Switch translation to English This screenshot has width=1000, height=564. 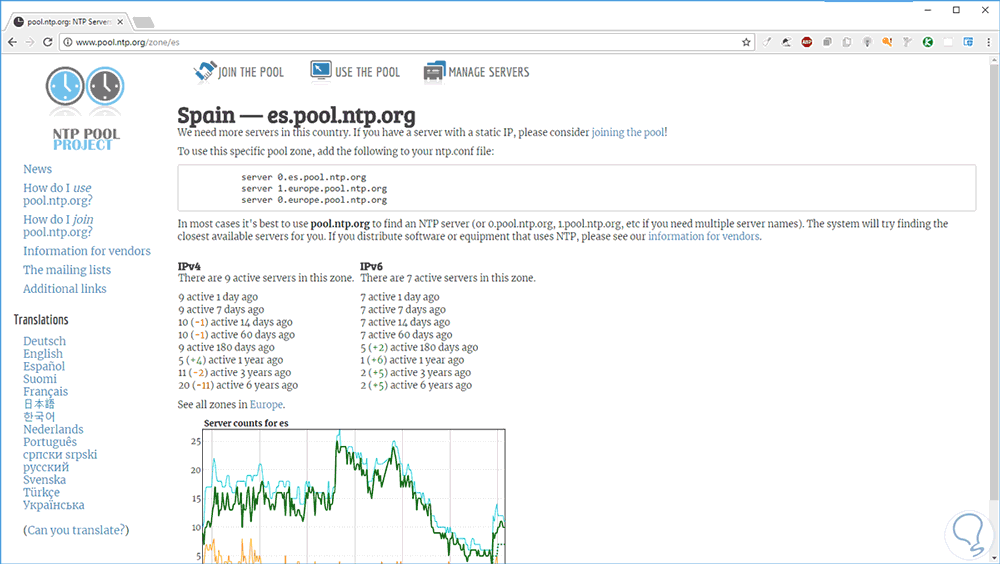(x=43, y=353)
